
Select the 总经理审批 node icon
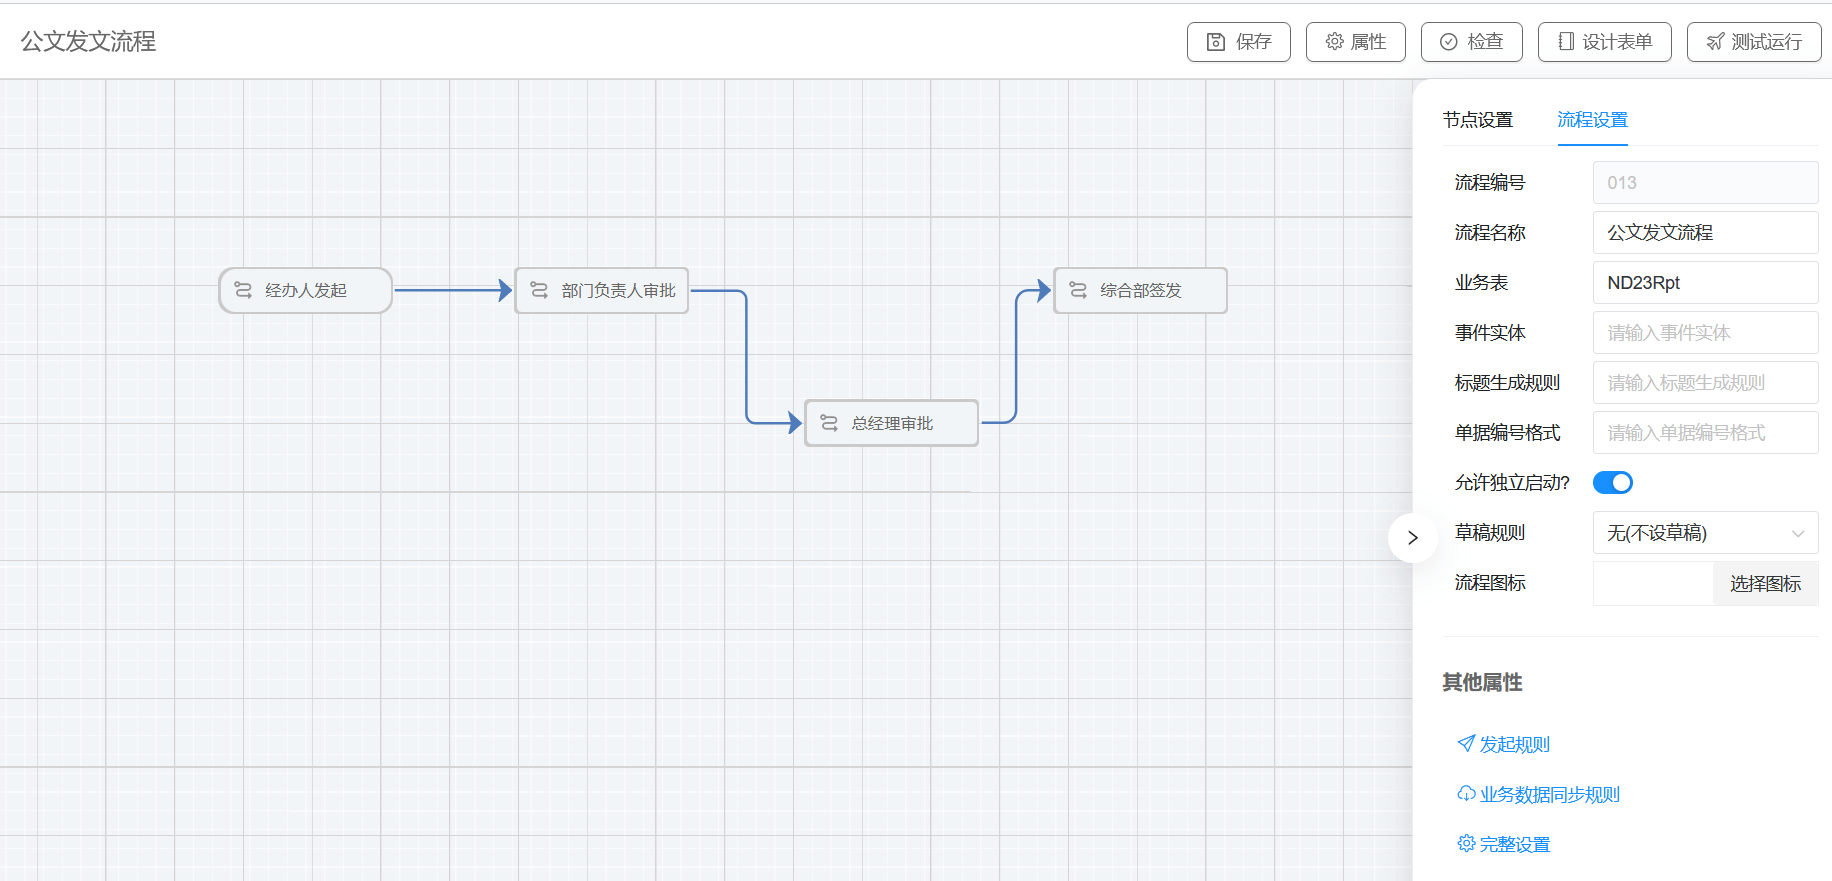(x=829, y=423)
